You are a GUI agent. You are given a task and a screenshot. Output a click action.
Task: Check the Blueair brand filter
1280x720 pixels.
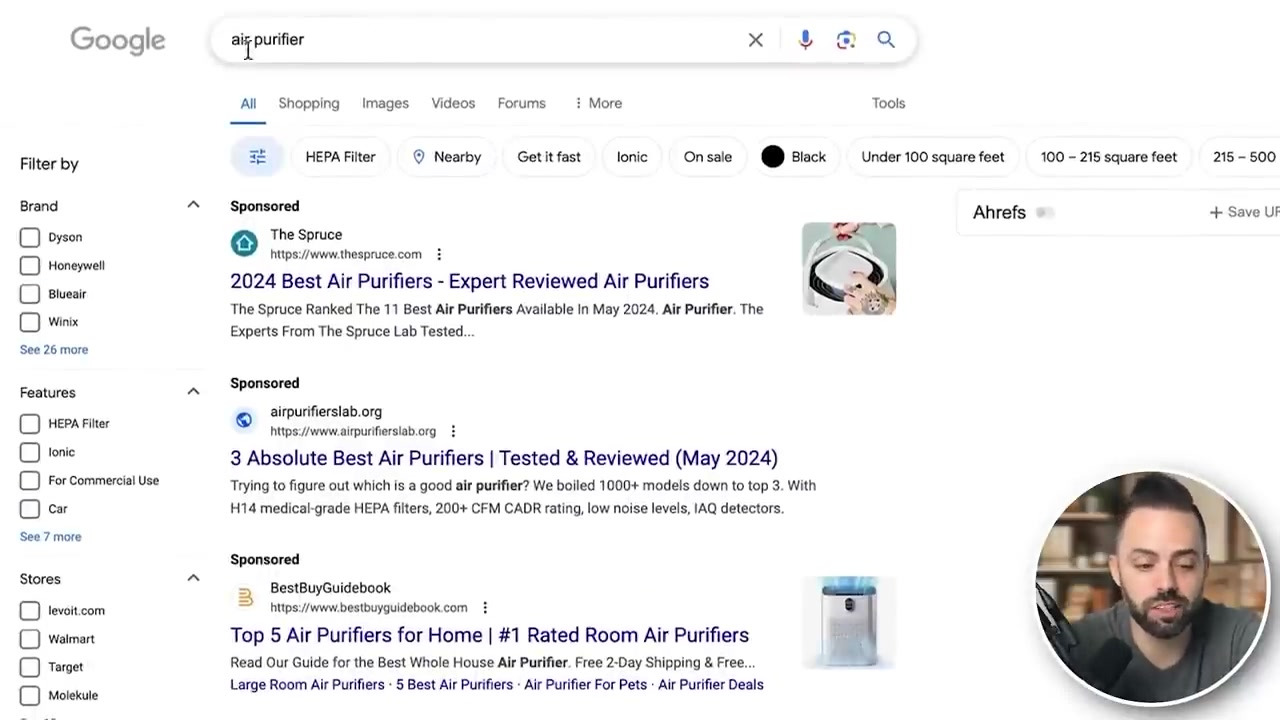point(30,294)
